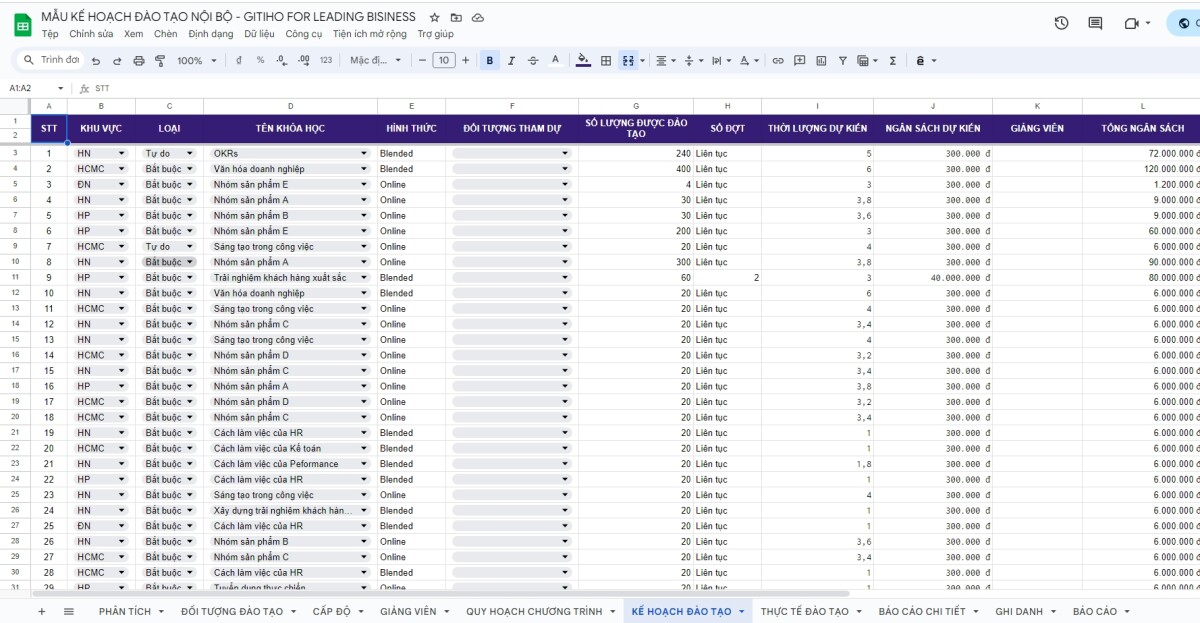Open vertical align dropdown
Screen dimensions: 1200x623
pos(692,61)
